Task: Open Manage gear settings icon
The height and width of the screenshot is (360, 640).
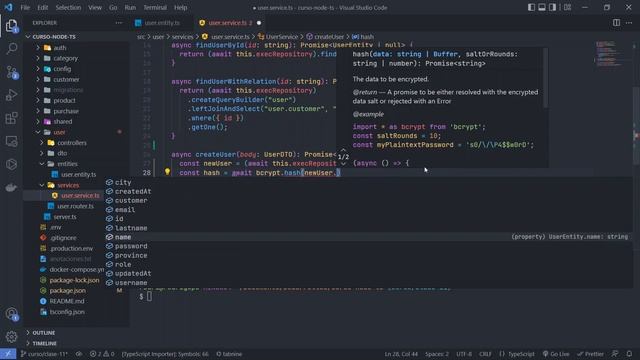Action: click(11, 336)
